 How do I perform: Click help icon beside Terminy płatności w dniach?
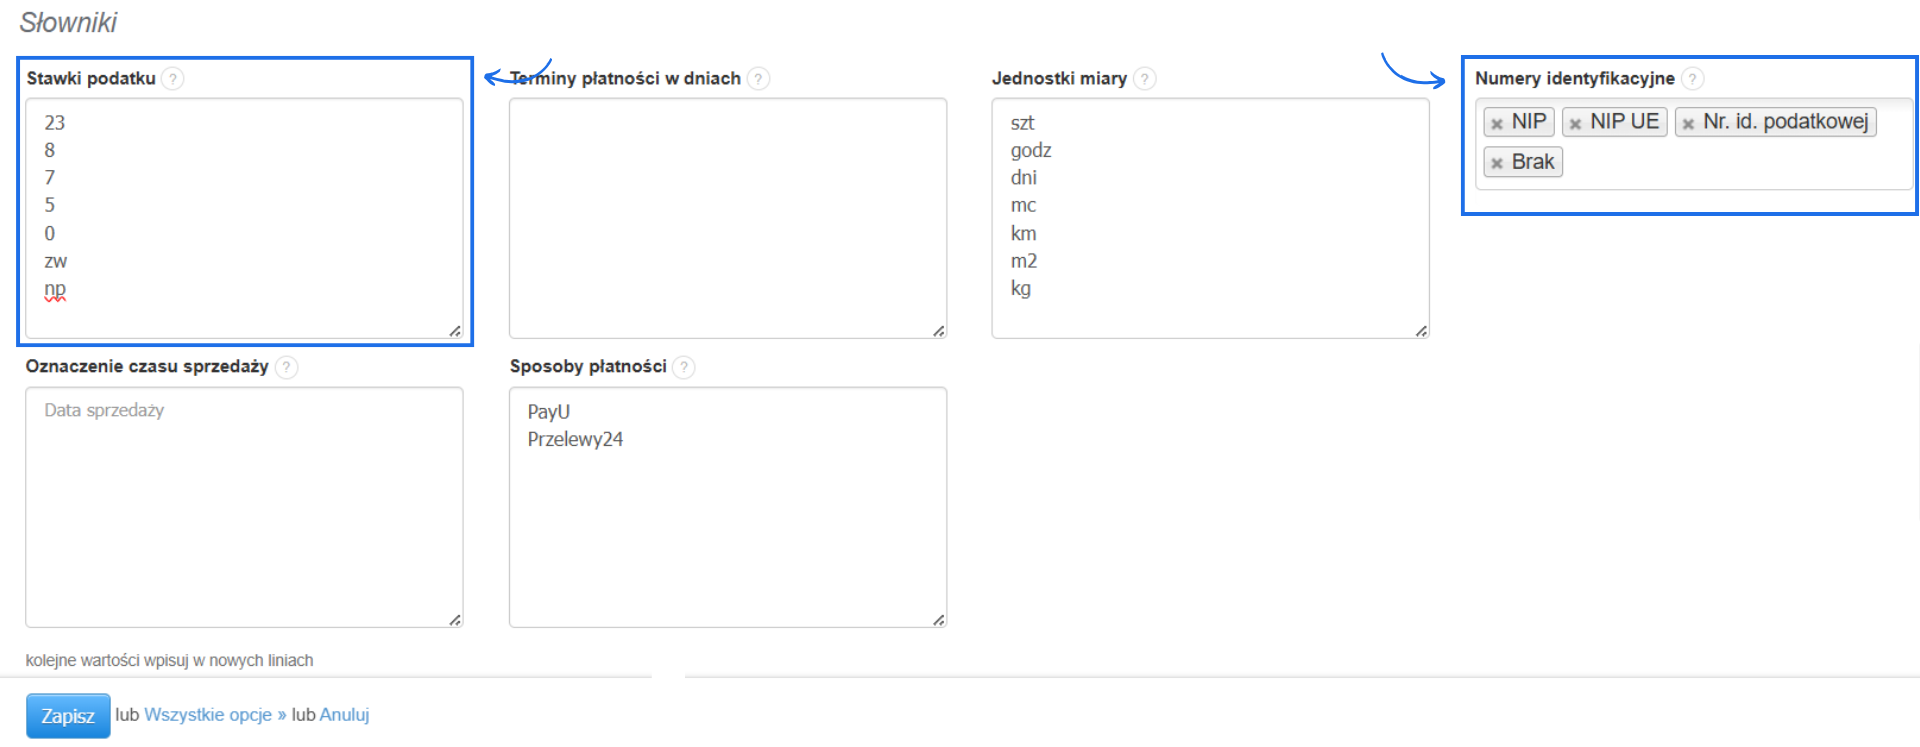pos(759,79)
